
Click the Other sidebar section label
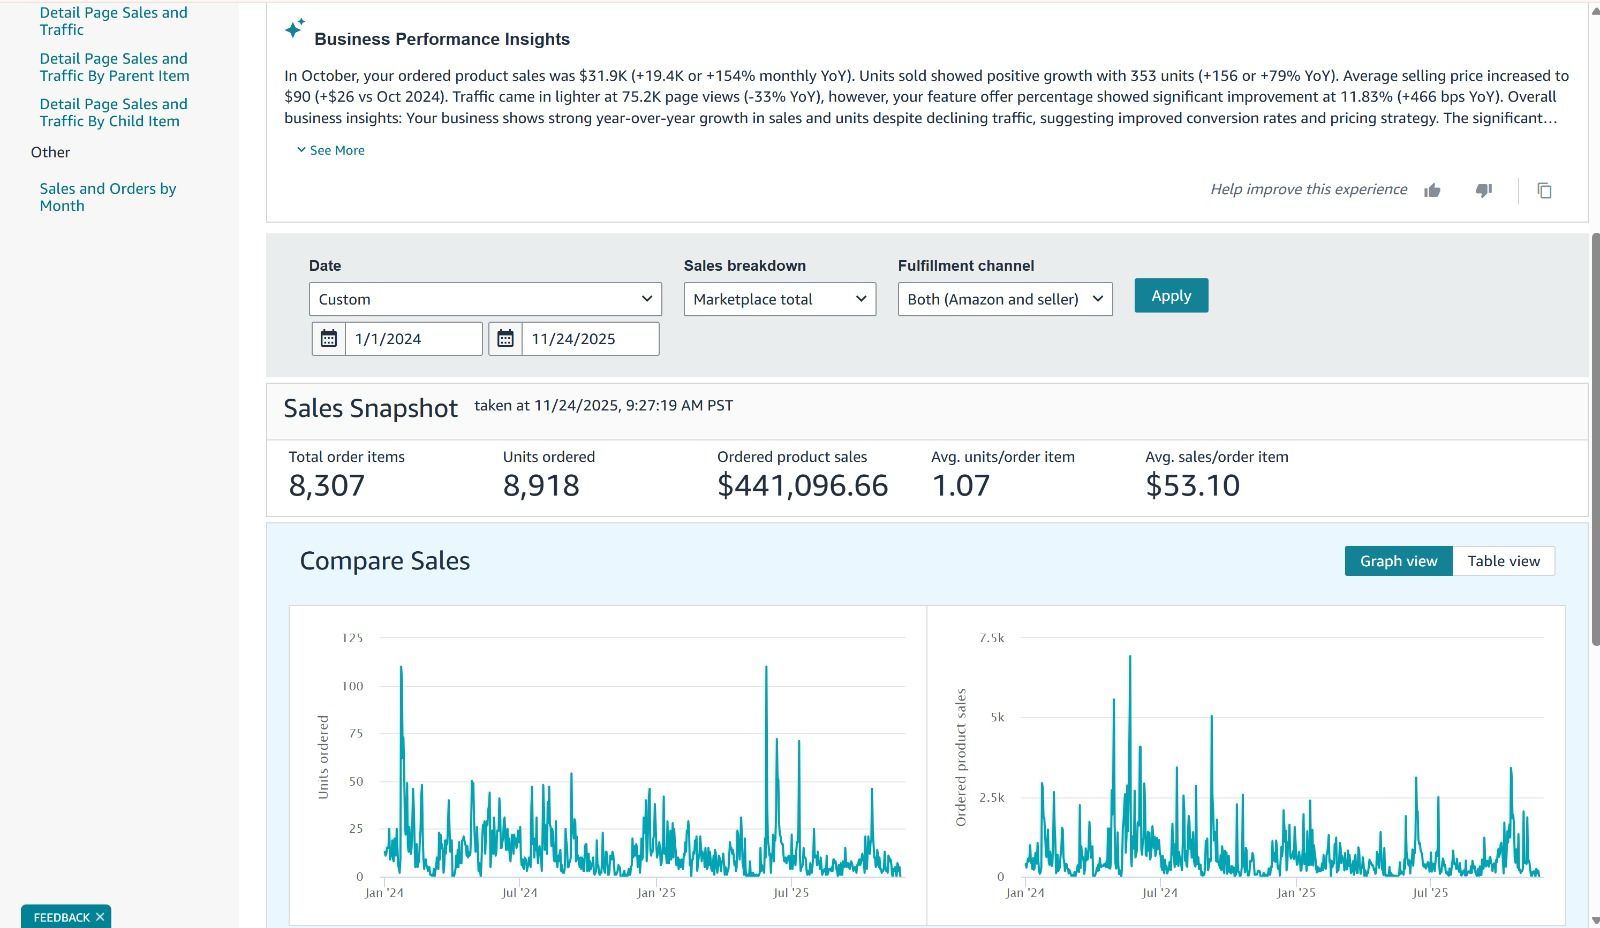point(50,152)
